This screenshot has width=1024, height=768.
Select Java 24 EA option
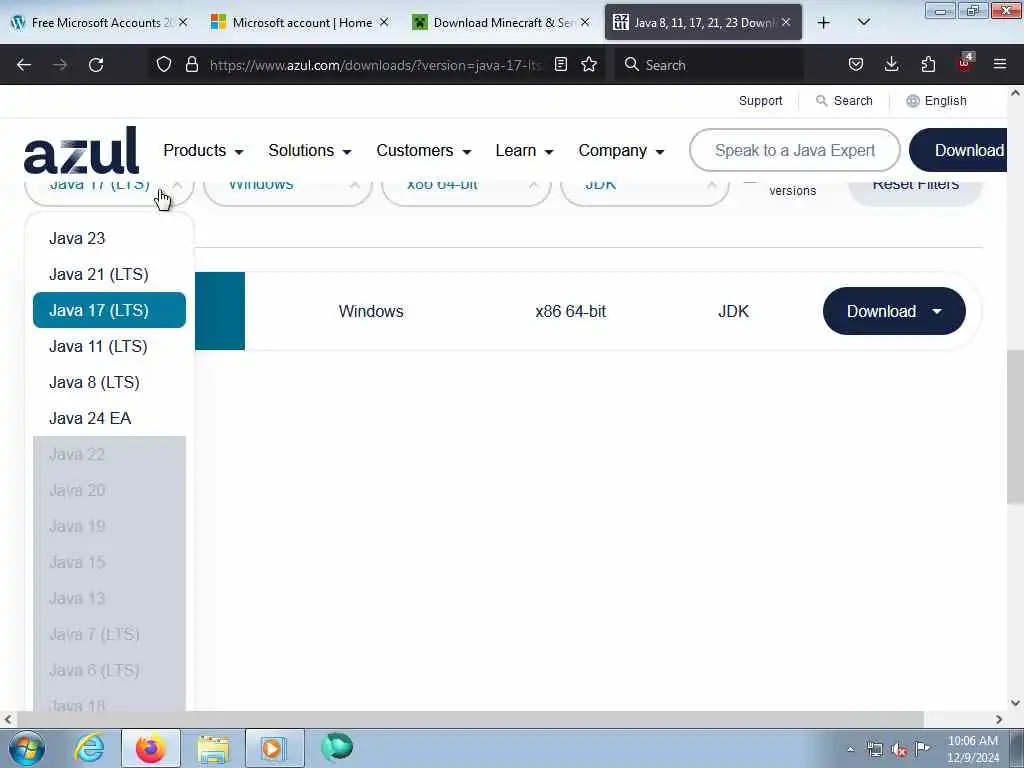tap(109, 418)
